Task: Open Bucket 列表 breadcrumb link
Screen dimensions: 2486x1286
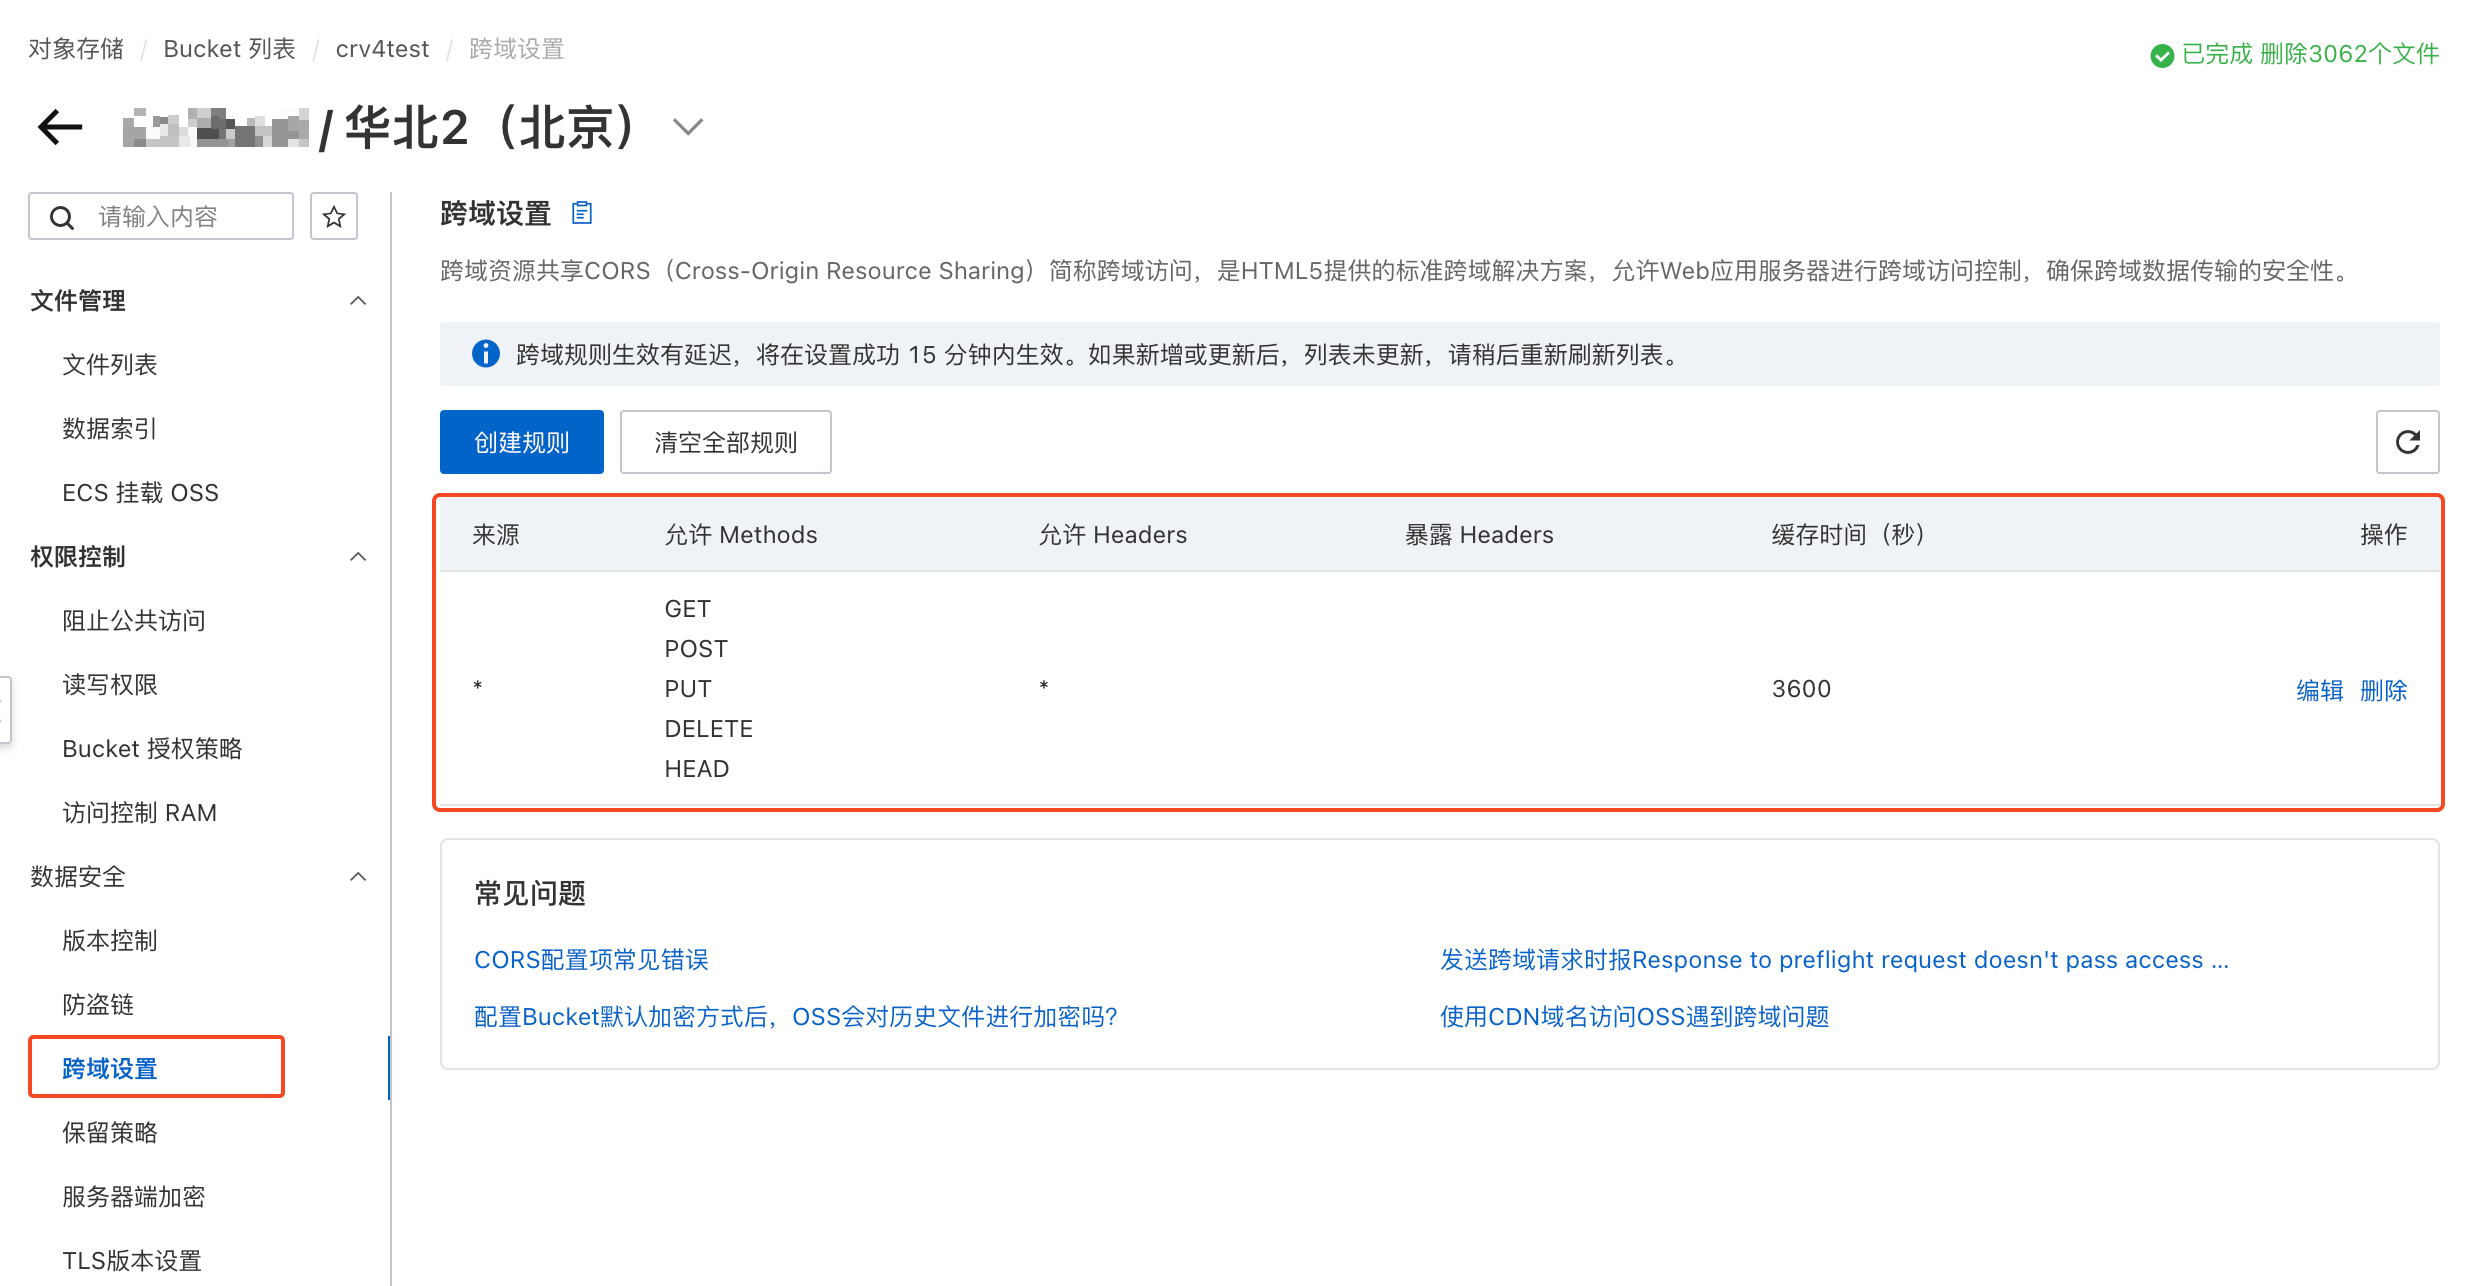Action: tap(229, 49)
